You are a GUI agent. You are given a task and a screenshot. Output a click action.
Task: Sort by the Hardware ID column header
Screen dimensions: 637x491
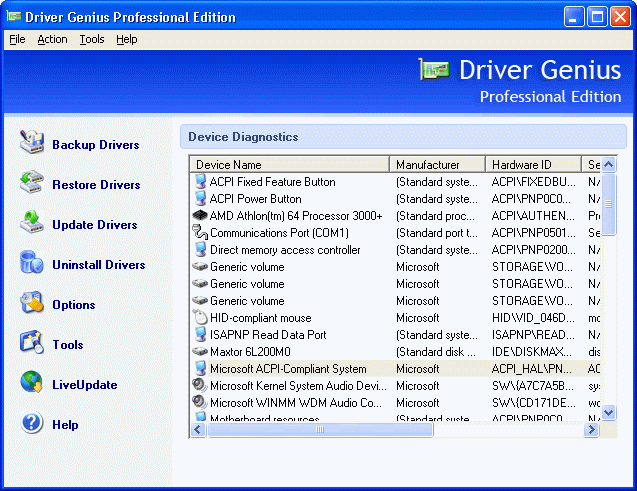coord(533,164)
